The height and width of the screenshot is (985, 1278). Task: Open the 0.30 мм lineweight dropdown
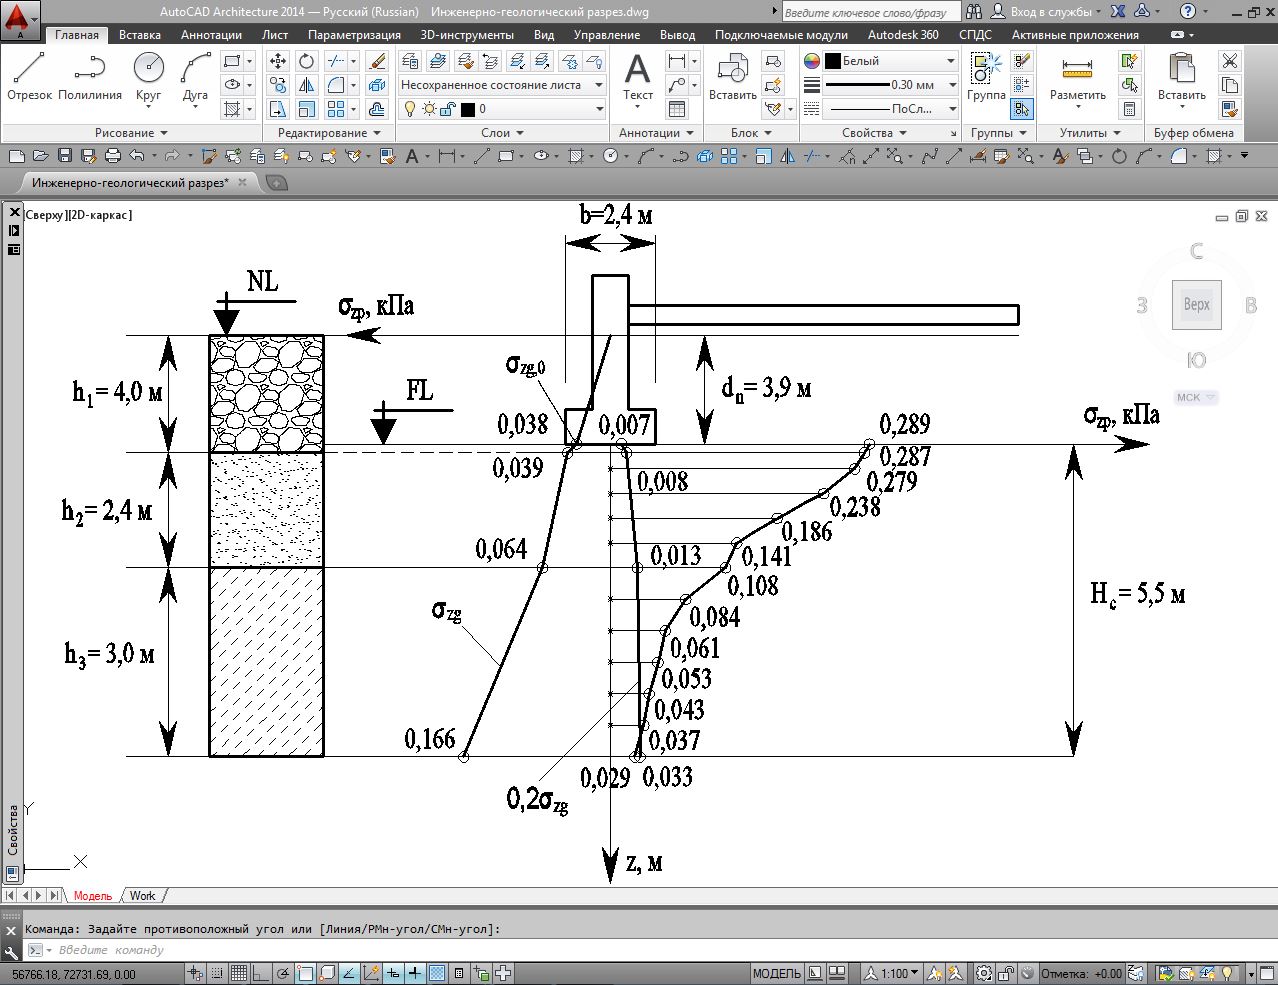(950, 85)
